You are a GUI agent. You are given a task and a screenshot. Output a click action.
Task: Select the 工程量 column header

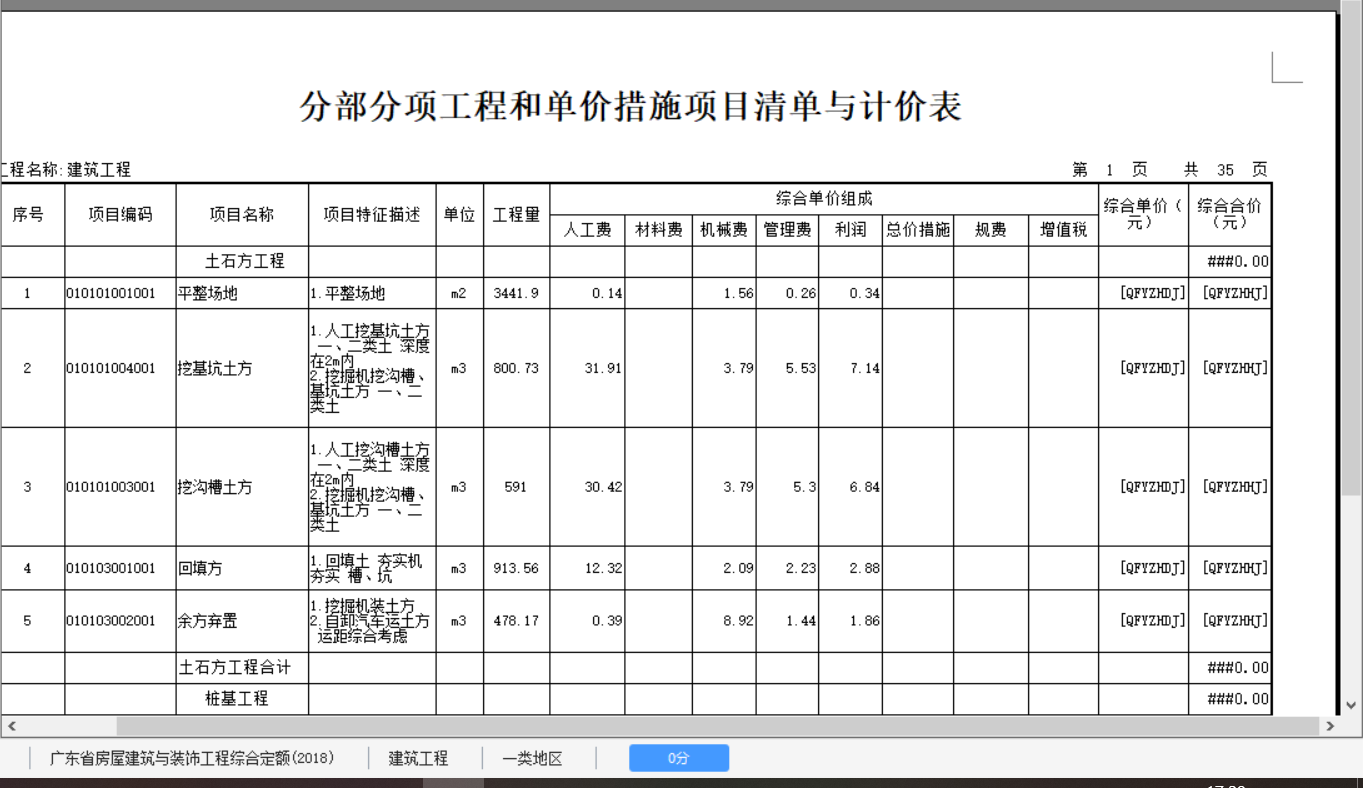click(x=516, y=214)
